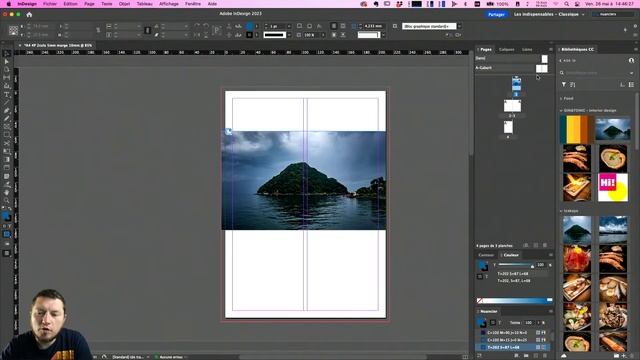640x360 pixels.
Task: Click the Partager button
Action: [496, 14]
